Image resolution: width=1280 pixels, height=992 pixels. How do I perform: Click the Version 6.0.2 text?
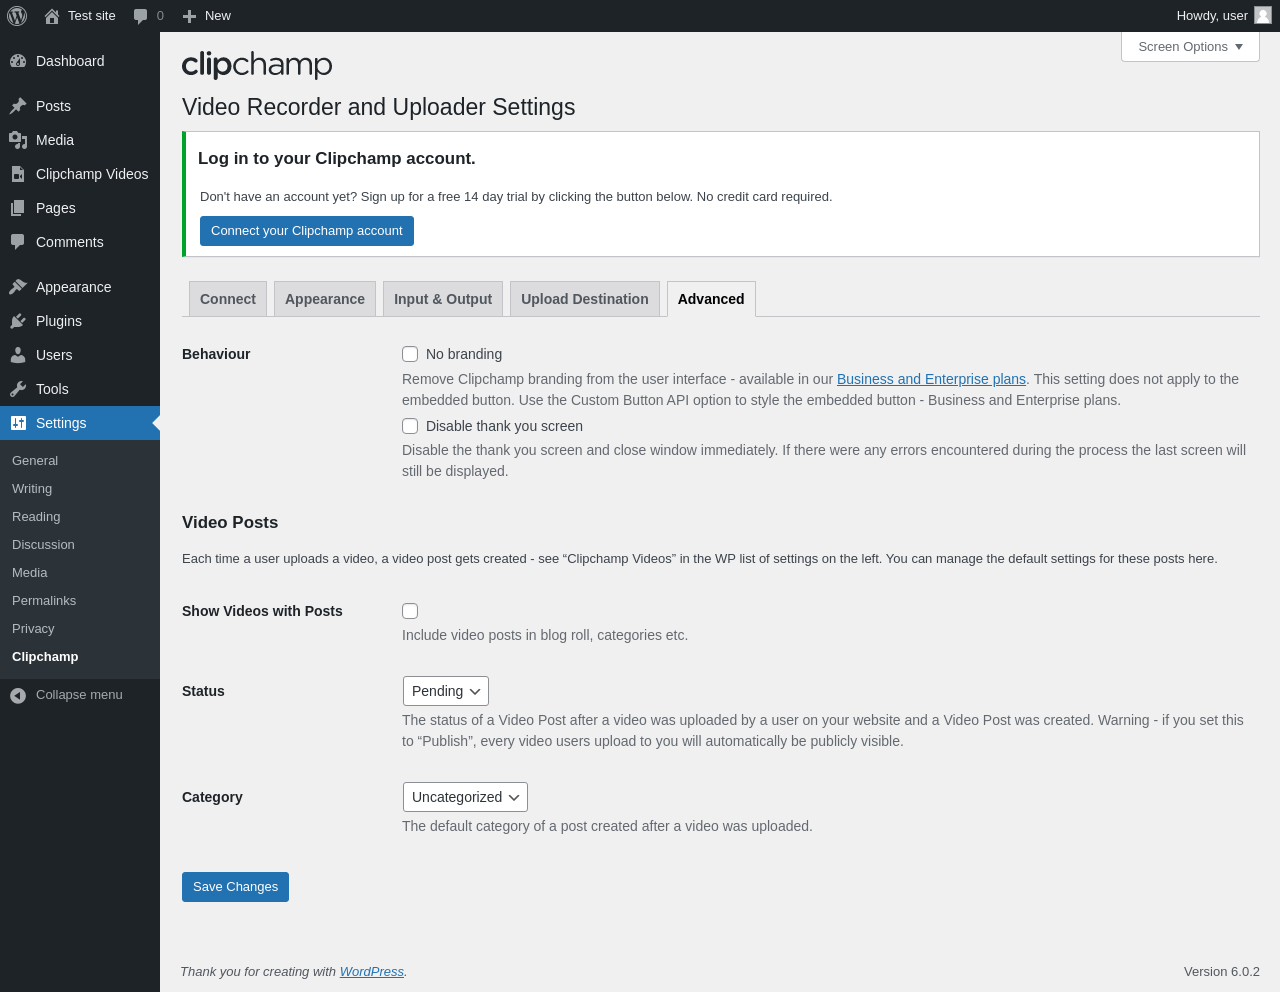click(1222, 972)
